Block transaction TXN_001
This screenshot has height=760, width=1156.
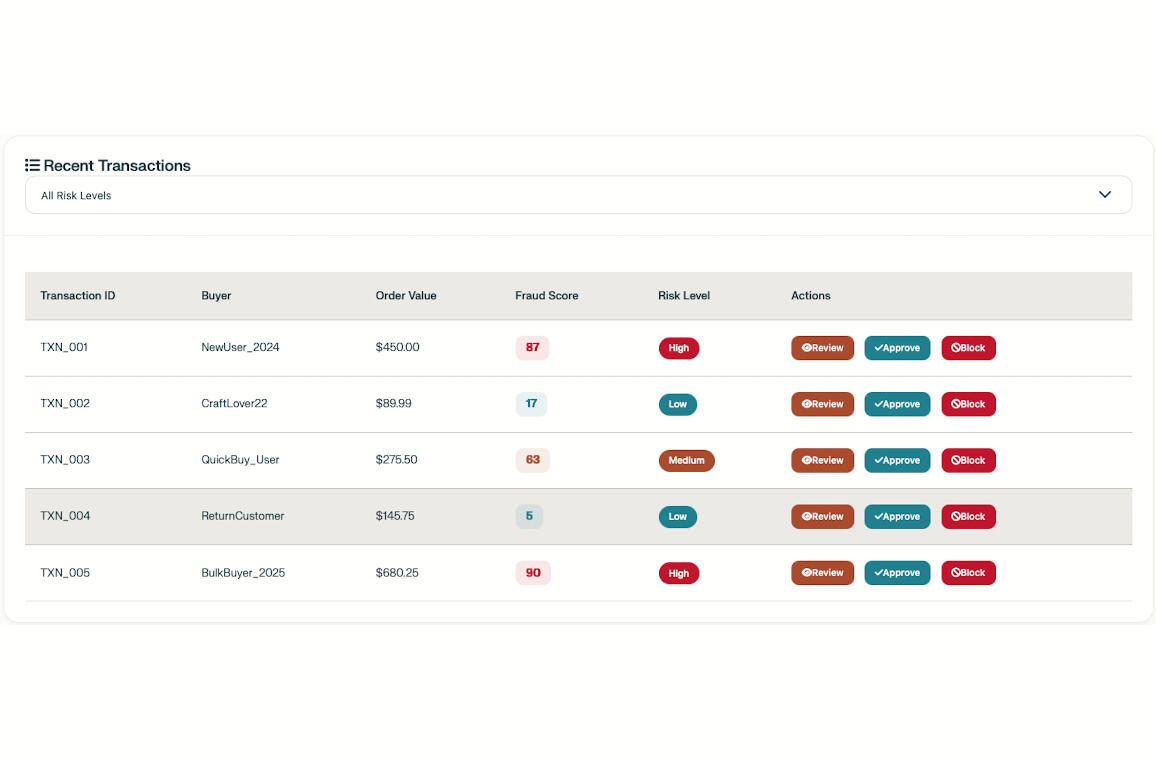[x=968, y=348]
